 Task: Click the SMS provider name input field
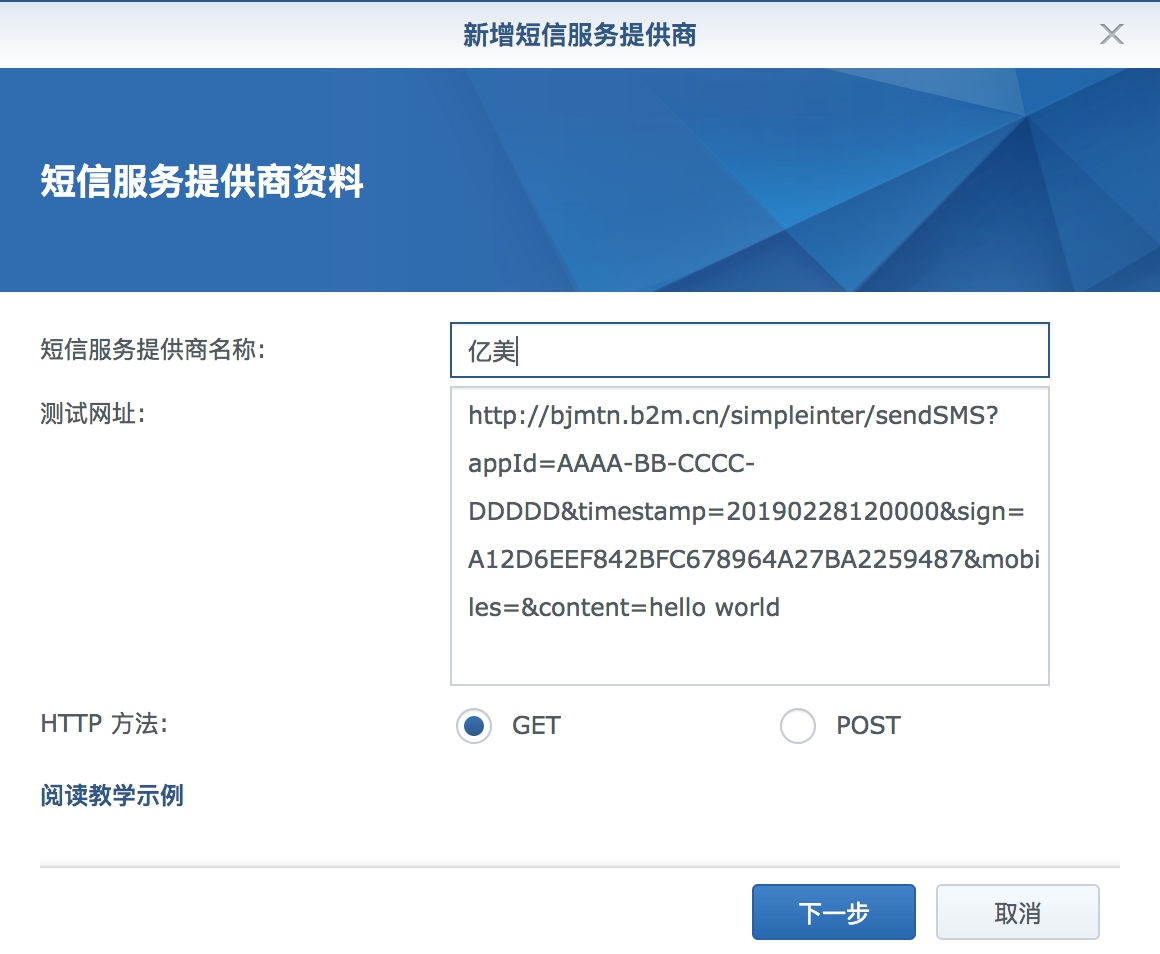[749, 350]
